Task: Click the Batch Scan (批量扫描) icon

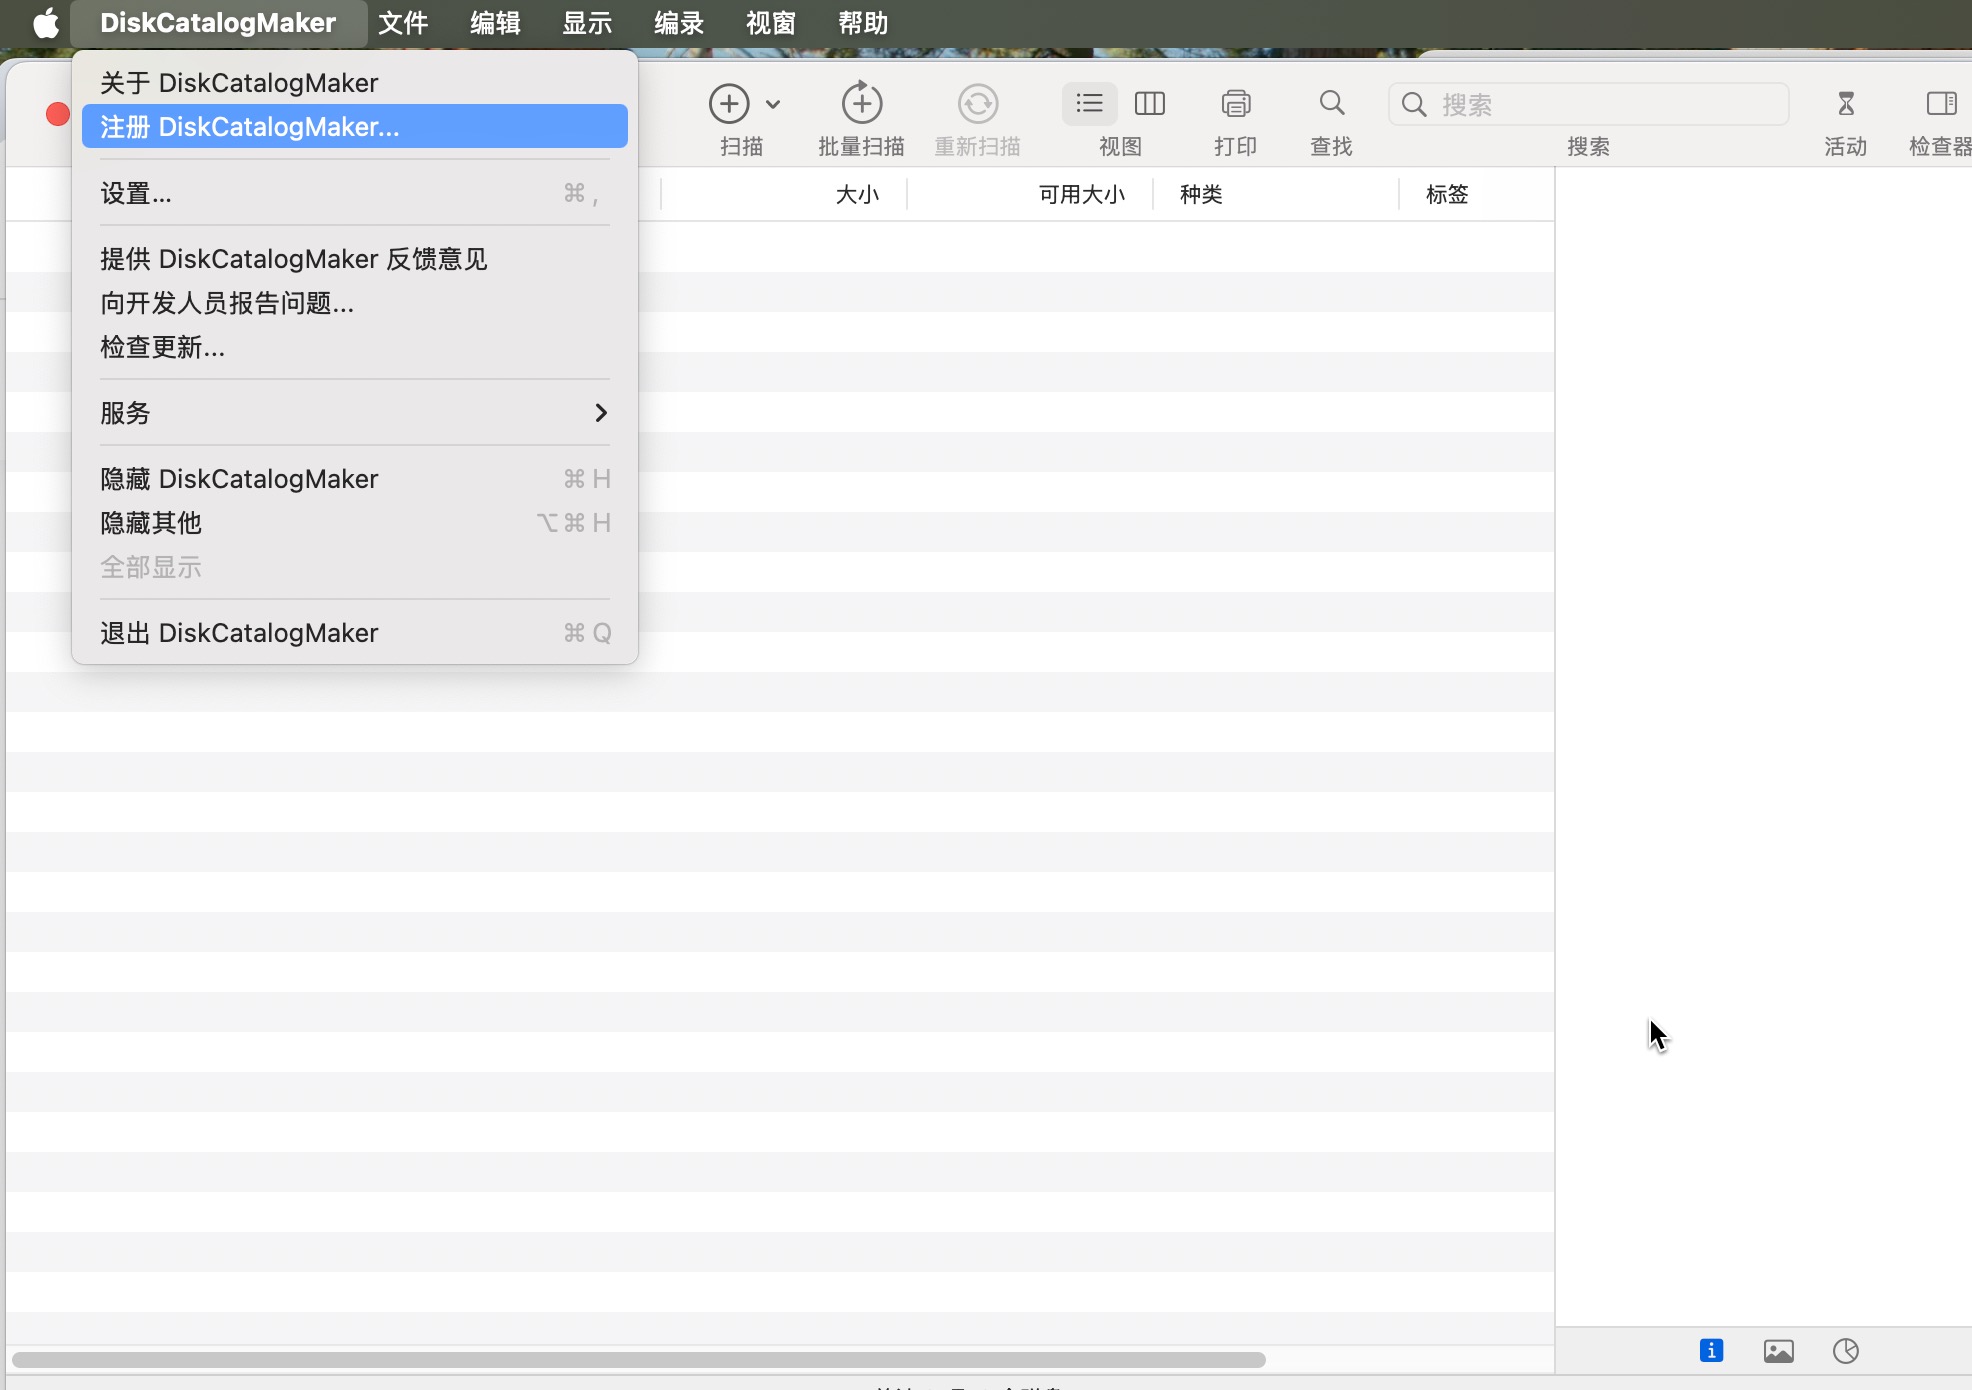Action: coord(861,103)
